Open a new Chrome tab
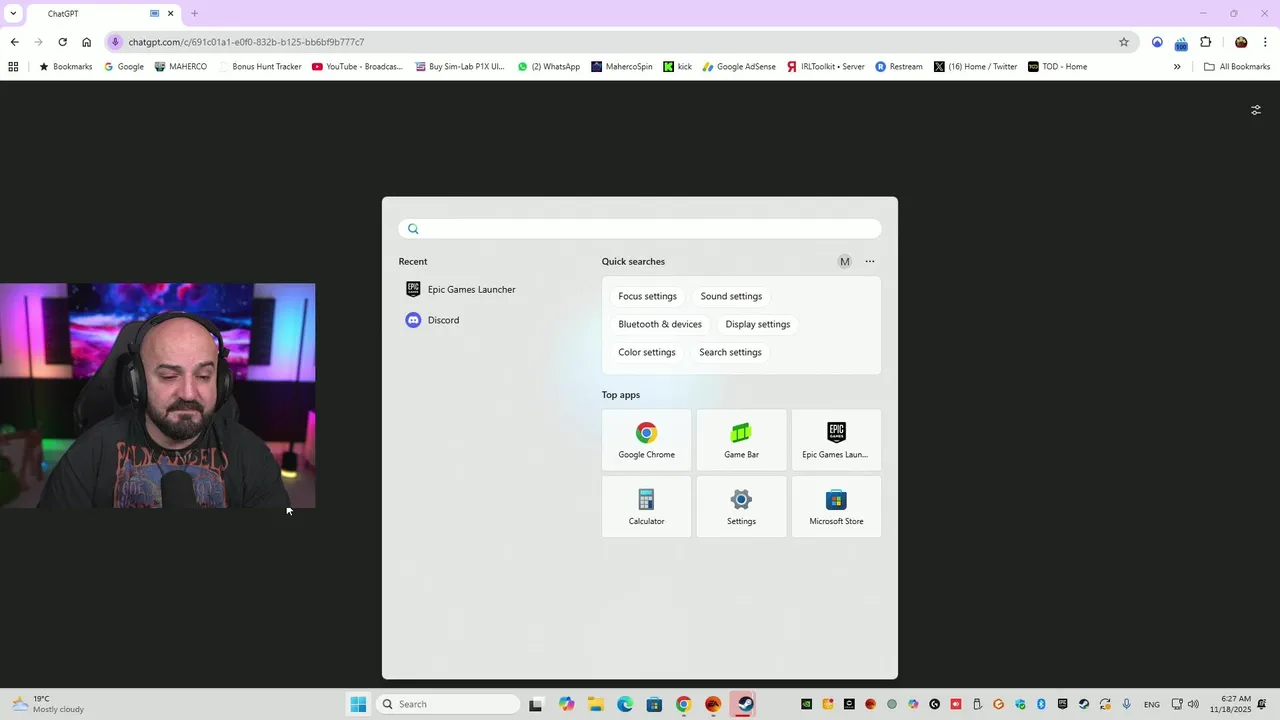The width and height of the screenshot is (1280, 720). point(194,14)
